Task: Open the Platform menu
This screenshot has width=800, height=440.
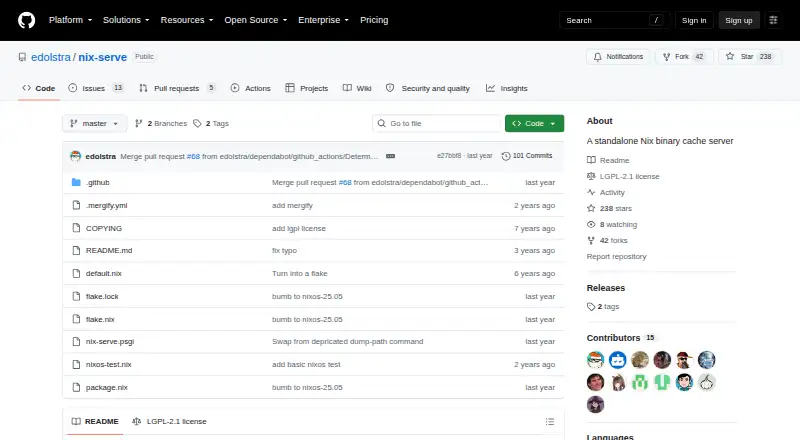Action: (70, 20)
